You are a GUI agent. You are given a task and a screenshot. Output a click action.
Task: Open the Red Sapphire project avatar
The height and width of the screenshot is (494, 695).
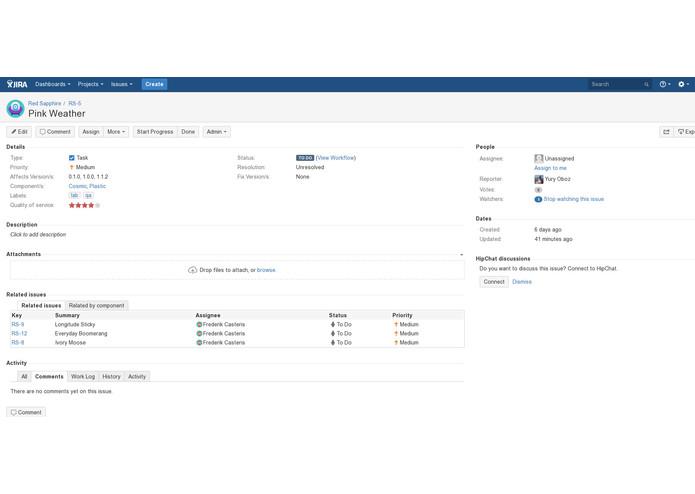(15, 109)
